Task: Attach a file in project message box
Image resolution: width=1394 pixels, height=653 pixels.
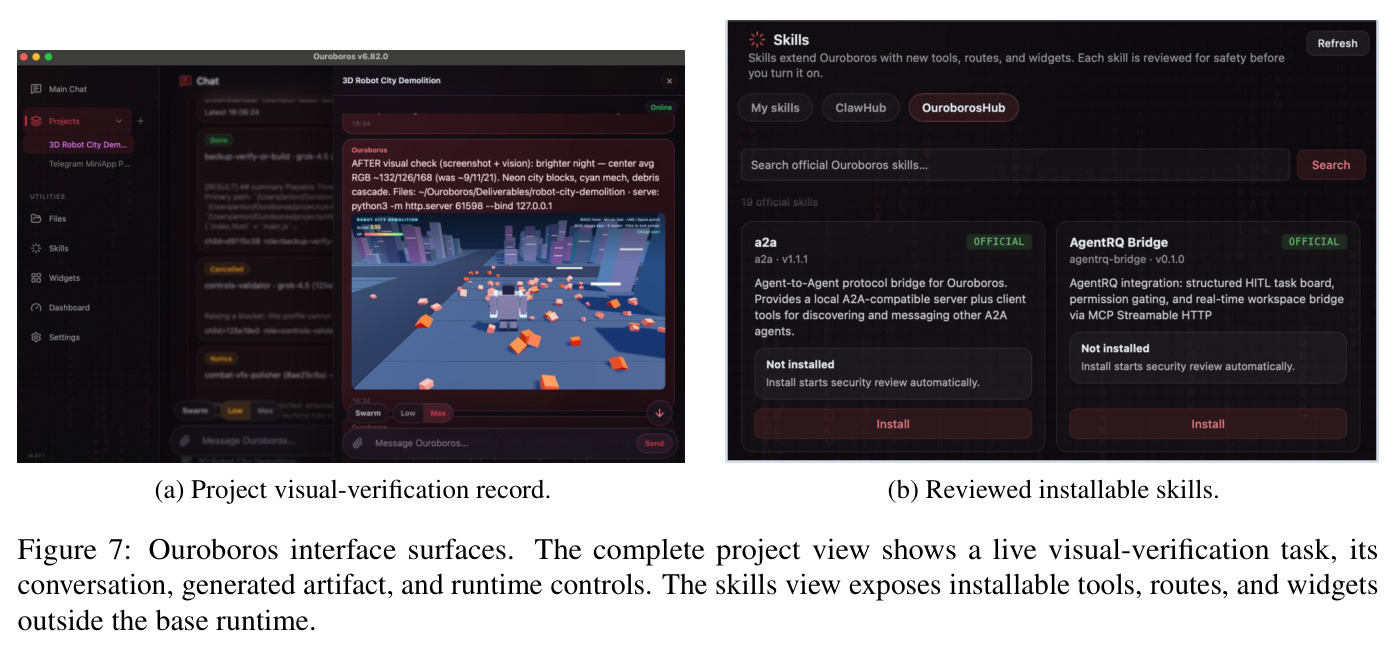Action: click(x=357, y=443)
